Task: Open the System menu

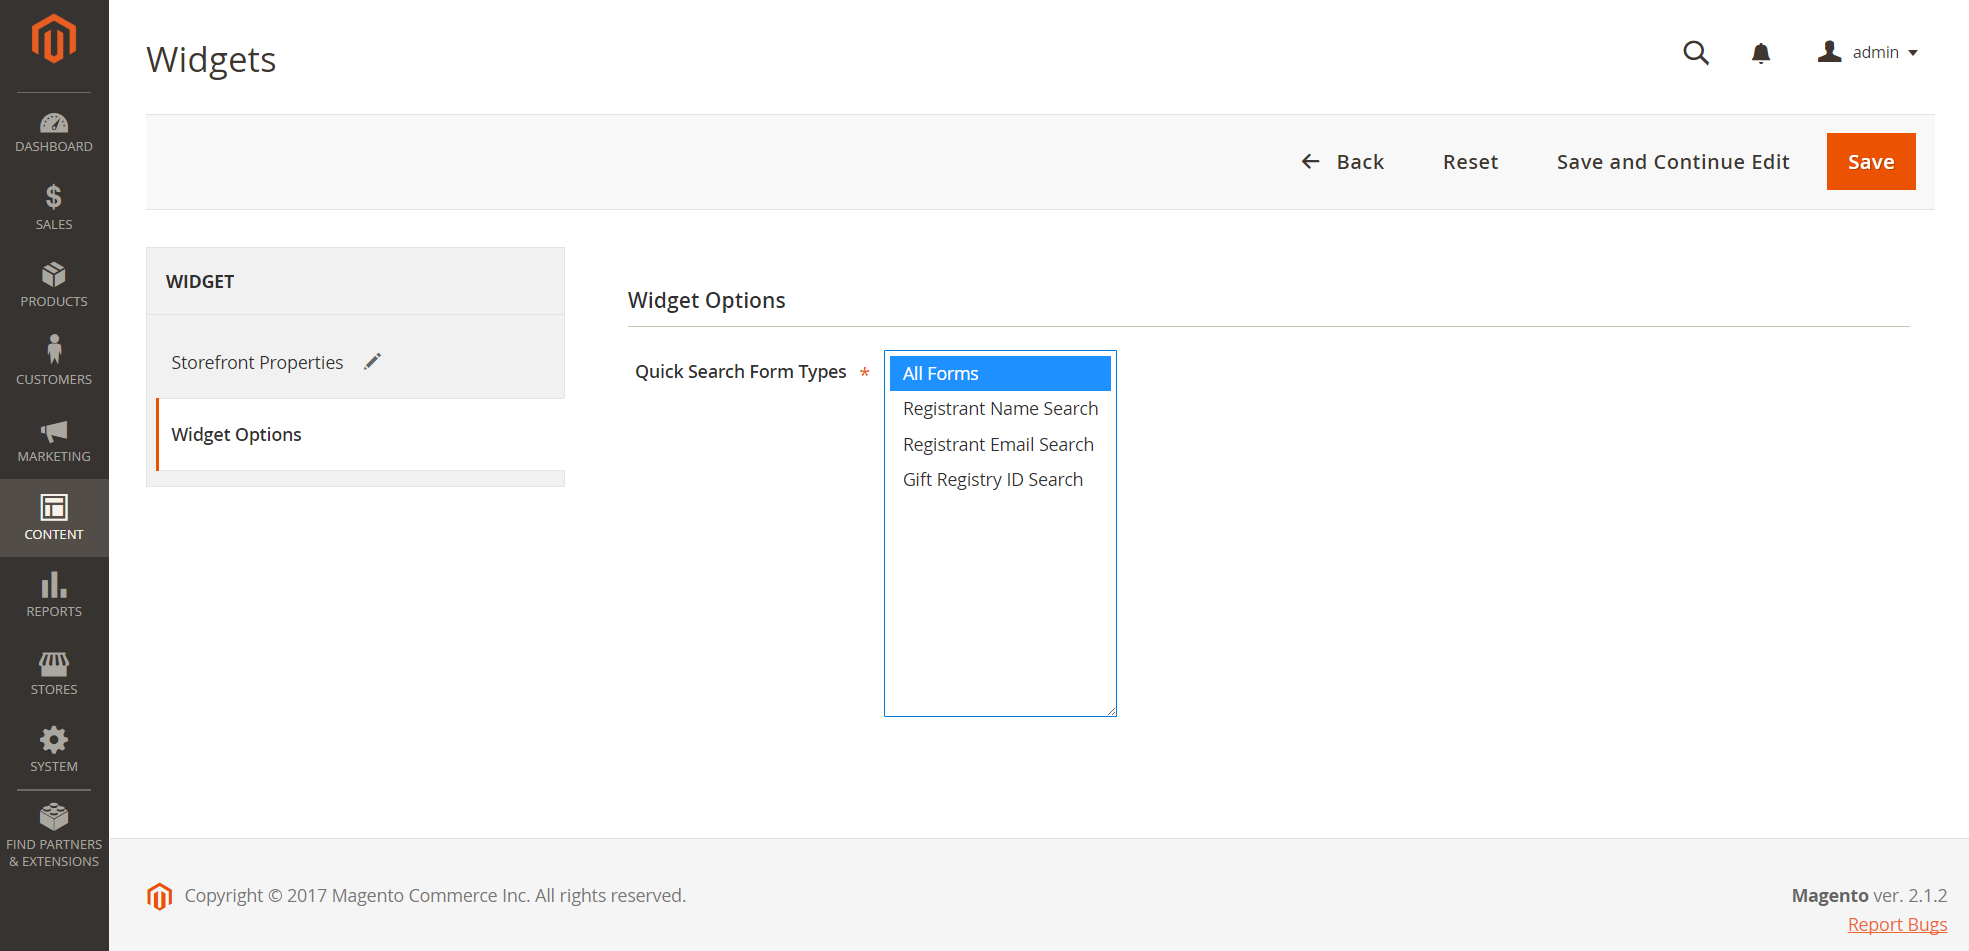Action: pyautogui.click(x=54, y=750)
